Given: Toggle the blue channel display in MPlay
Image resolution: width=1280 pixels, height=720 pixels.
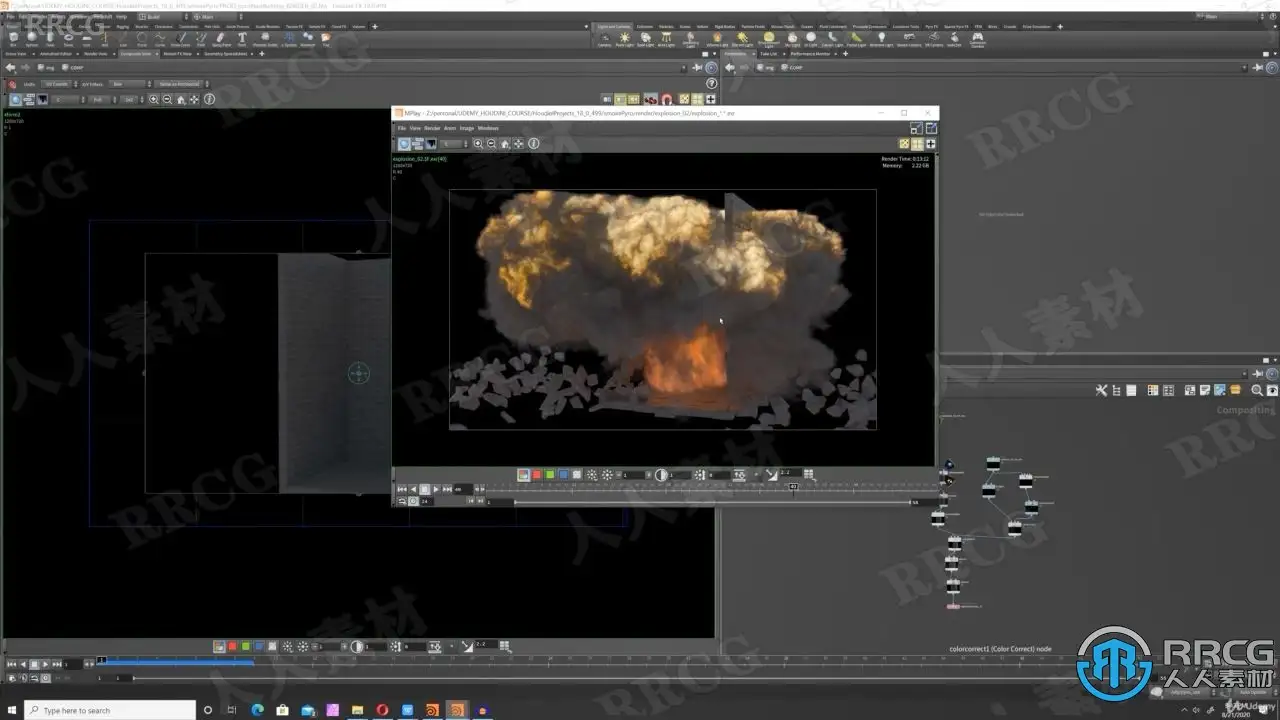Looking at the screenshot, I should coord(563,475).
